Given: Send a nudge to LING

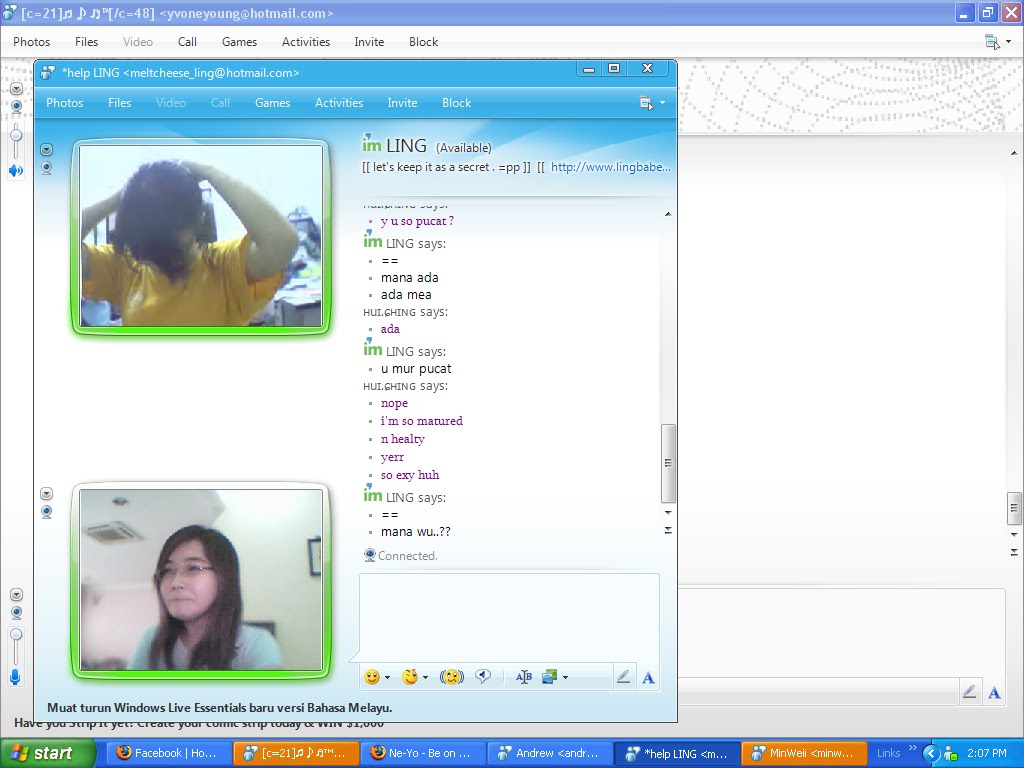Looking at the screenshot, I should pyautogui.click(x=452, y=677).
